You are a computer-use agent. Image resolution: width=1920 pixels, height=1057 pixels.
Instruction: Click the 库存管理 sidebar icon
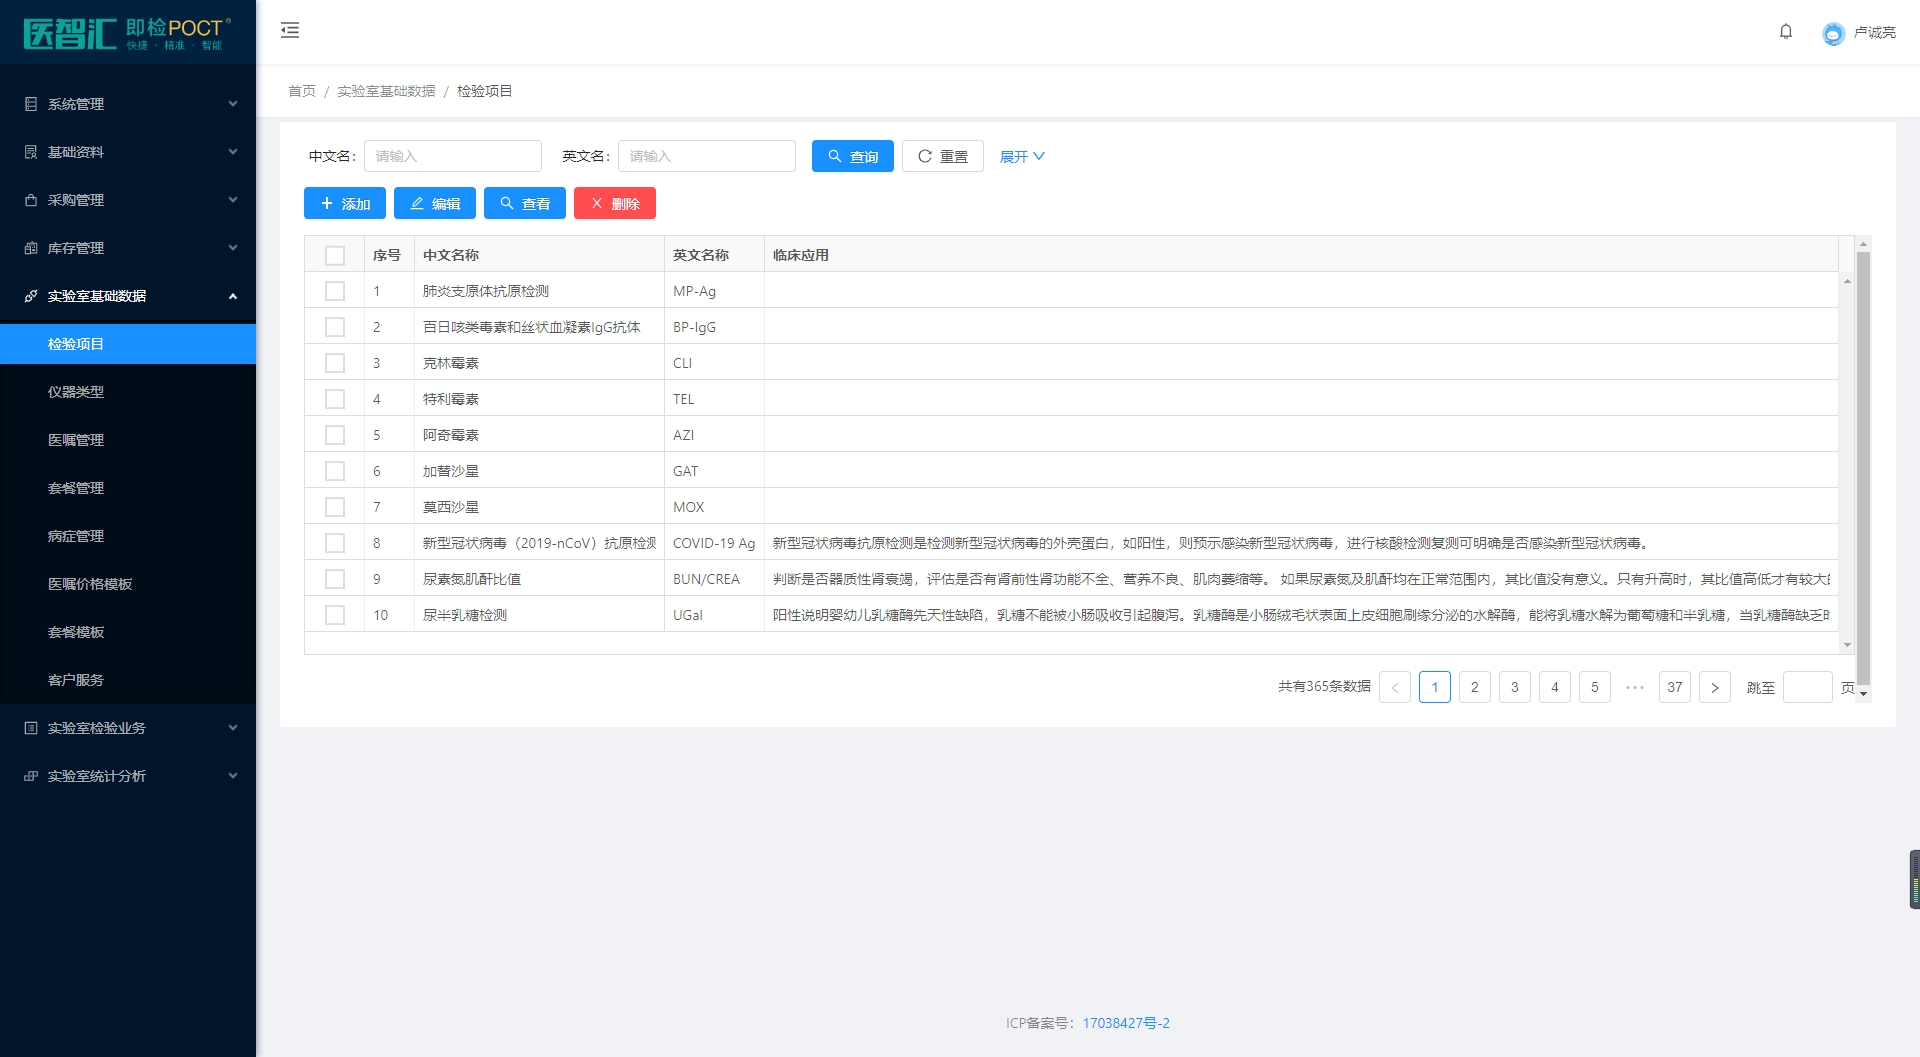click(x=31, y=248)
